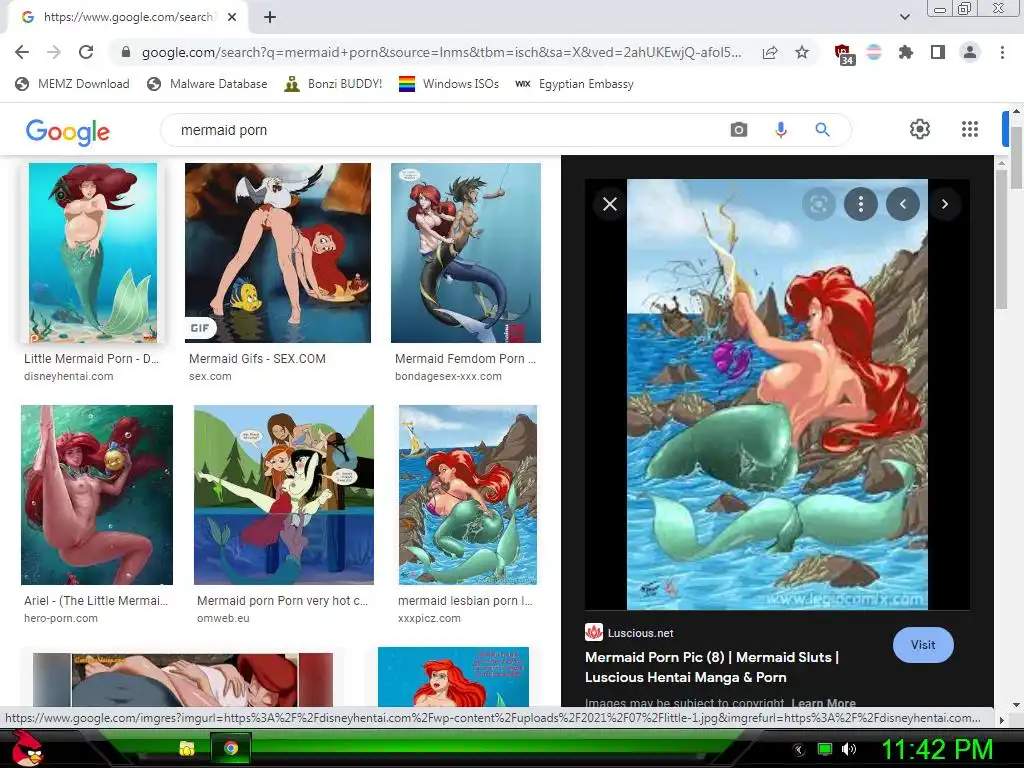The width and height of the screenshot is (1024, 768).
Task: Open the taskbar file explorer icon
Action: pyautogui.click(x=187, y=748)
